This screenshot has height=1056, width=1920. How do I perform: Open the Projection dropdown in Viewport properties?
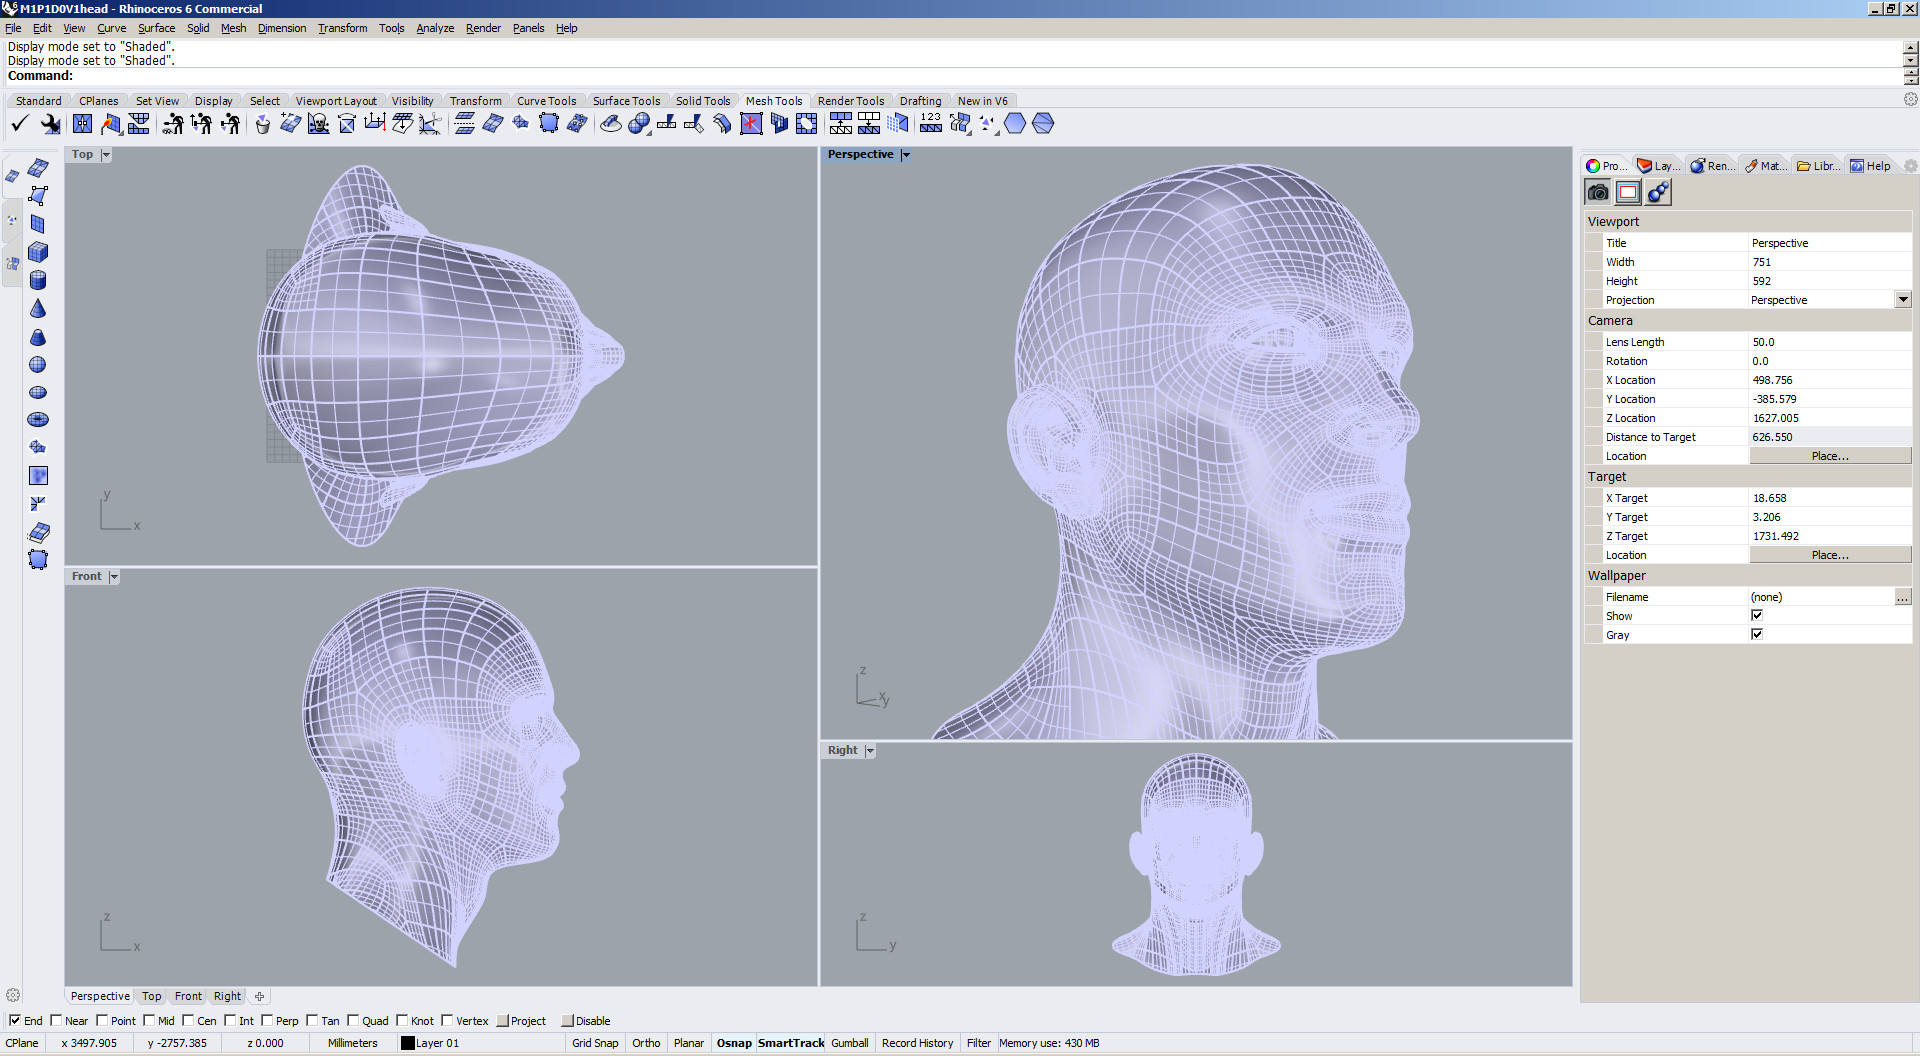[1902, 299]
